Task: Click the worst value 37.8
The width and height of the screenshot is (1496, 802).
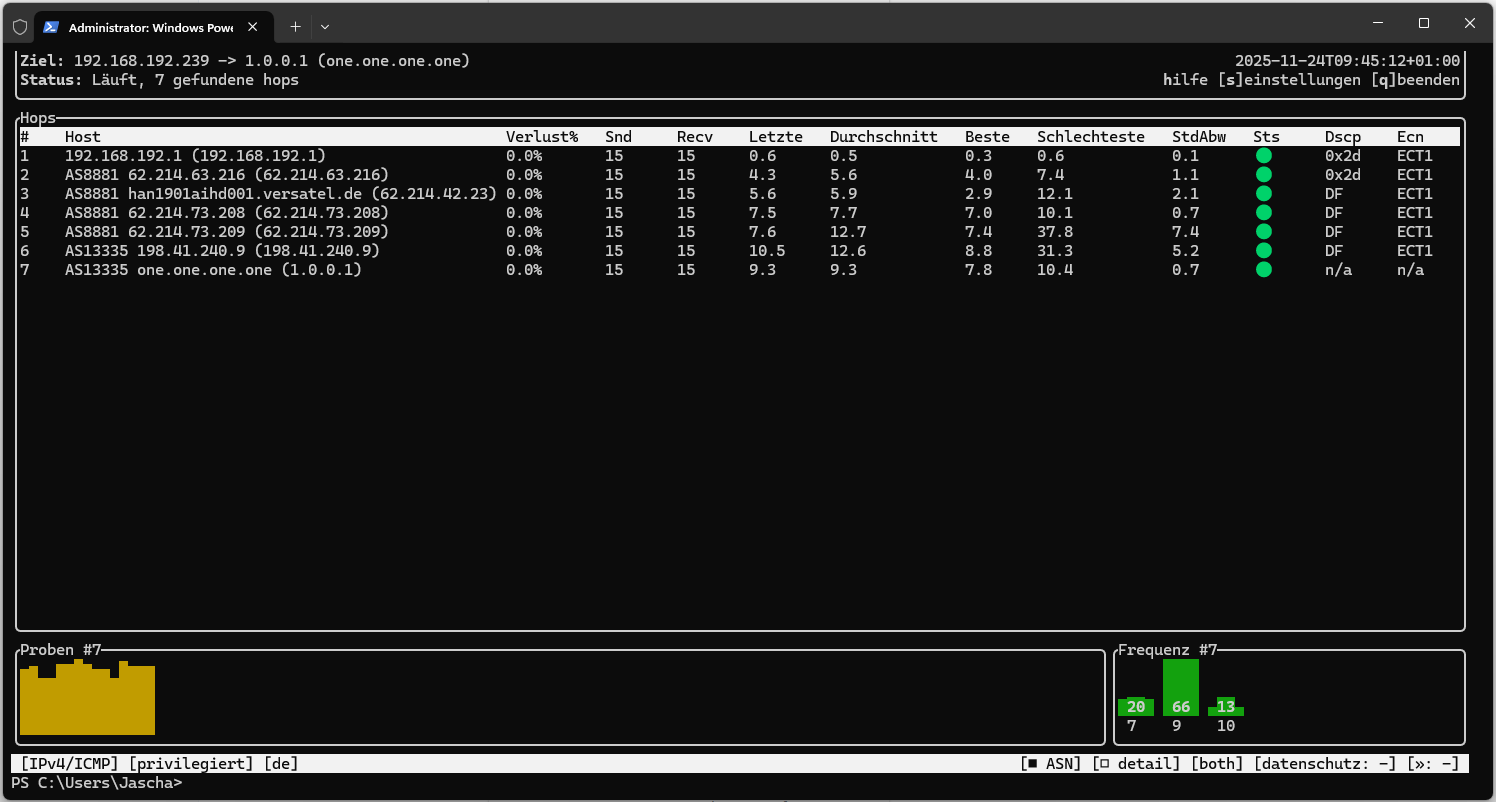Action: (x=1055, y=232)
